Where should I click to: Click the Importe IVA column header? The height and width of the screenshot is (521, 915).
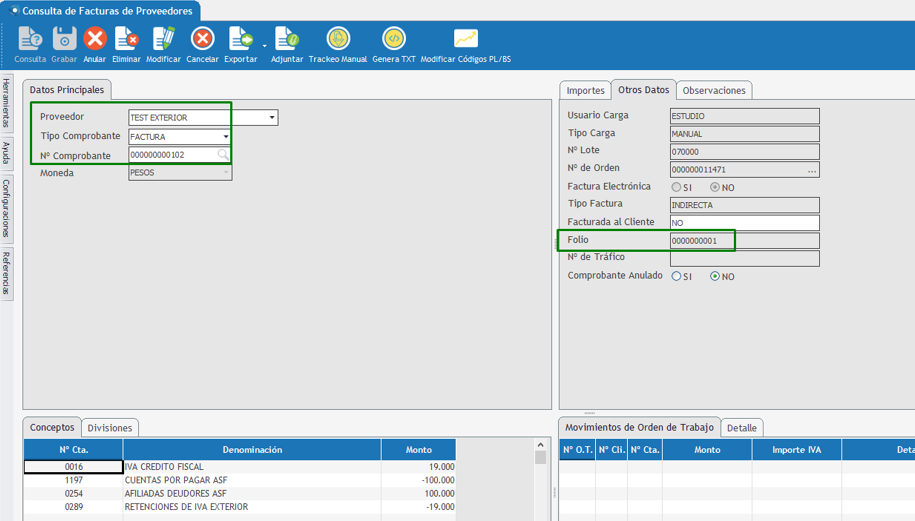(x=797, y=449)
